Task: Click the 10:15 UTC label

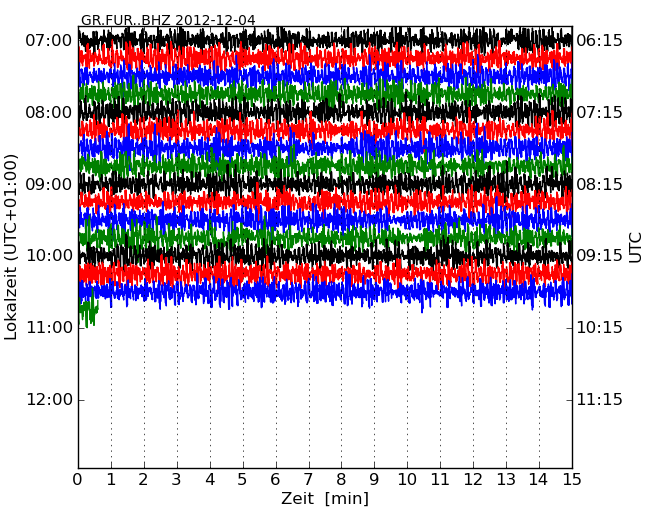Action: click(x=599, y=328)
